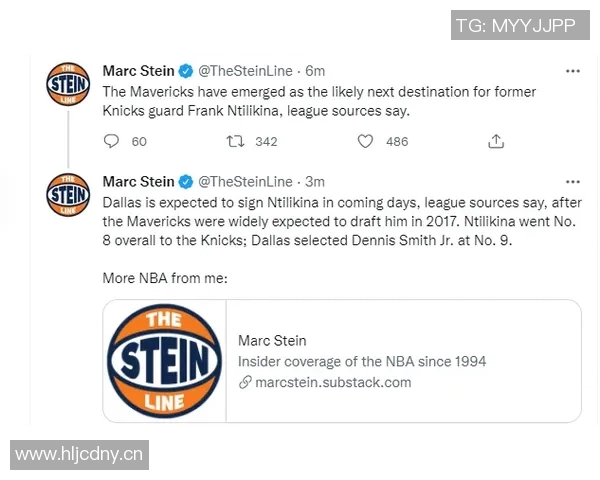Image resolution: width=600 pixels, height=480 pixels.
Task: Open the Stein Line avatar on the first tweet
Action: point(68,85)
